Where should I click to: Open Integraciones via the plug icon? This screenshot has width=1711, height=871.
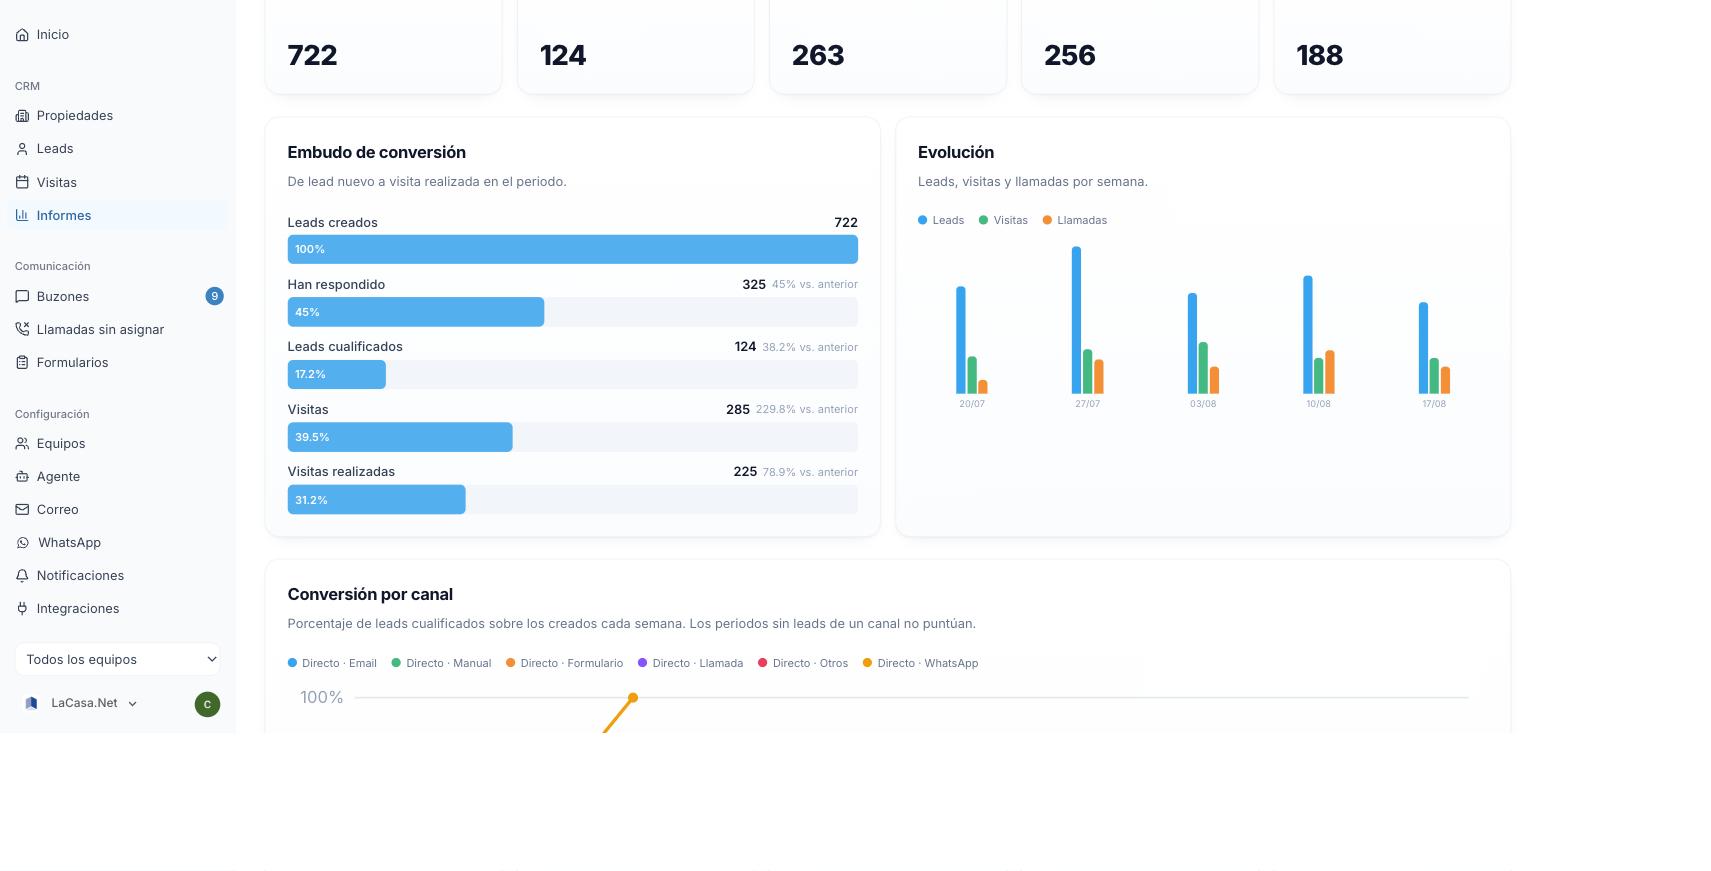click(x=22, y=609)
